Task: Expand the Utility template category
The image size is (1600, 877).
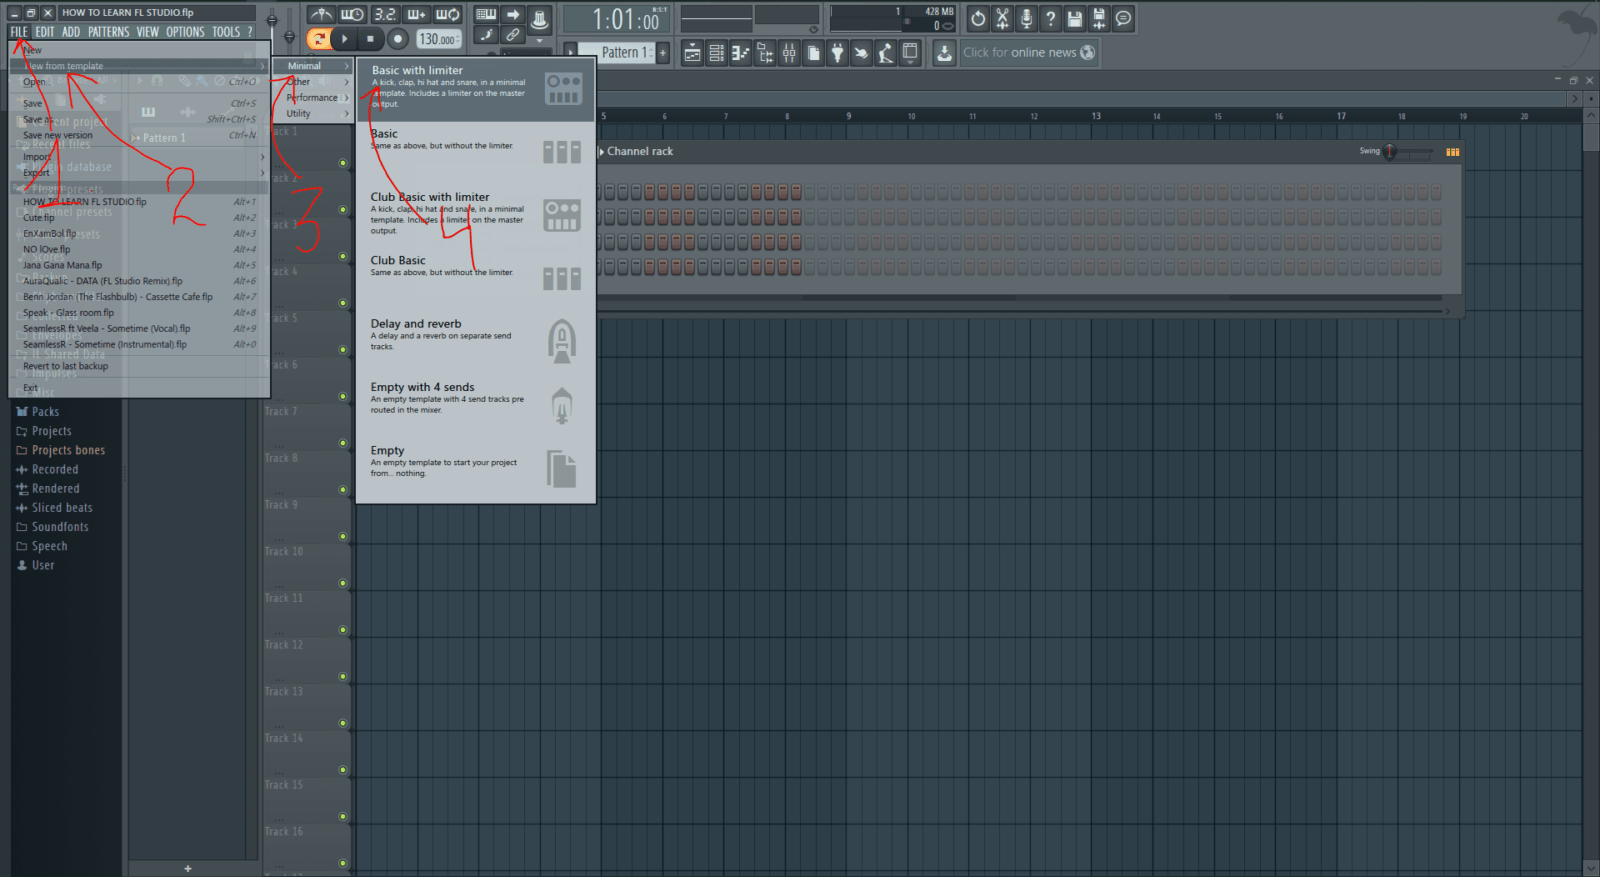Action: [313, 114]
